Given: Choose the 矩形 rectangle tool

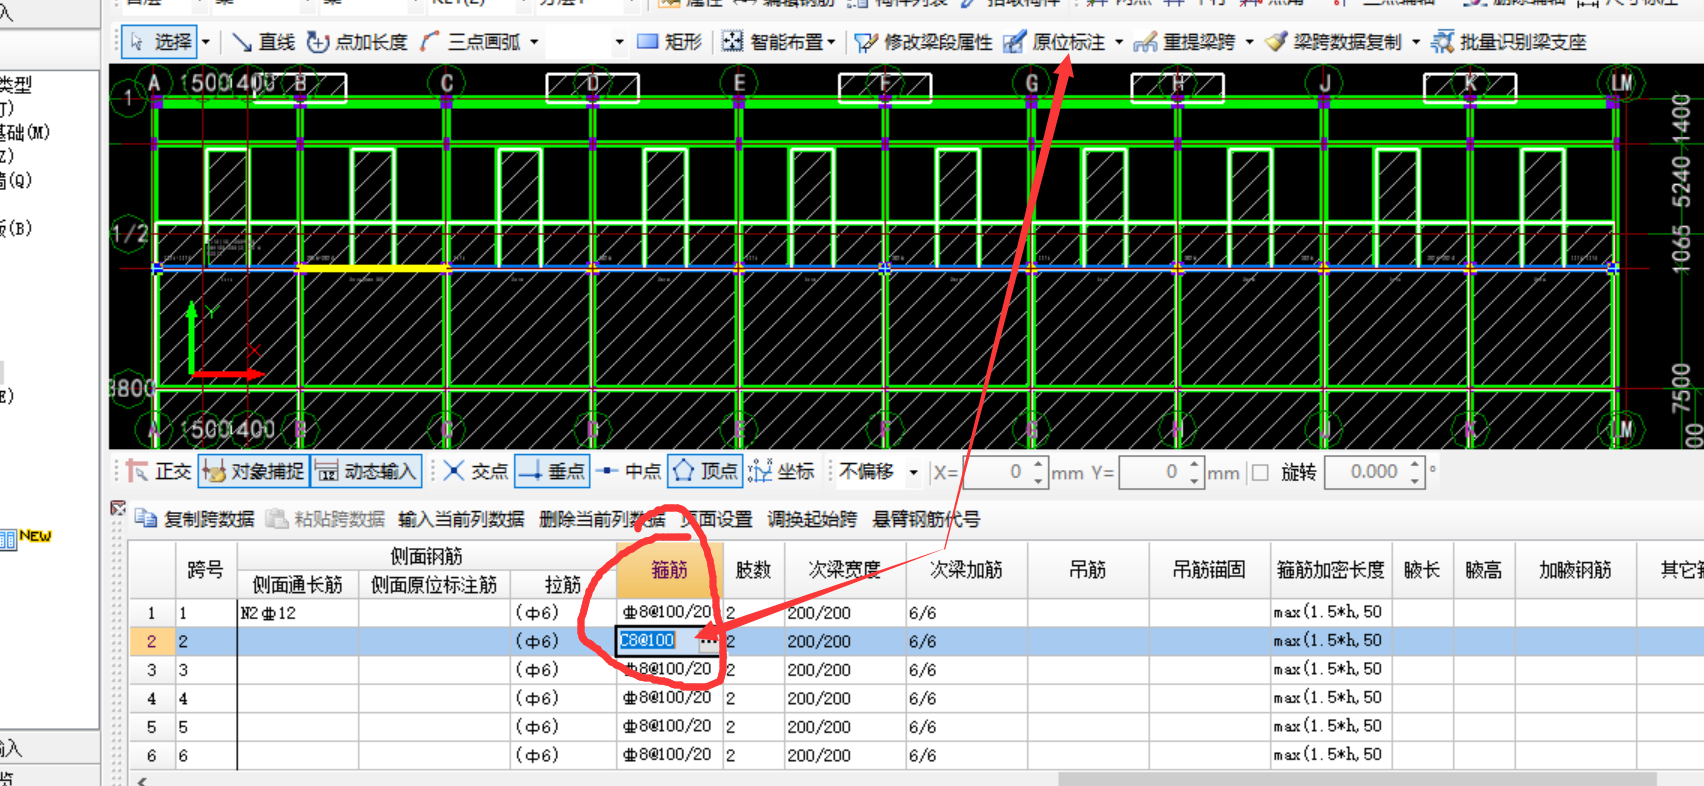Looking at the screenshot, I should [x=669, y=42].
